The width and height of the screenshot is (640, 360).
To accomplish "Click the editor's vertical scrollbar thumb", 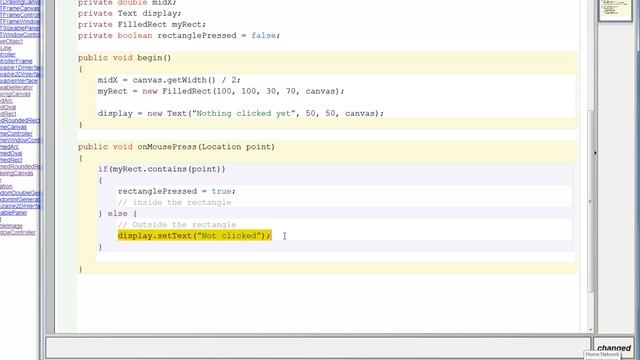I will click(590, 201).
